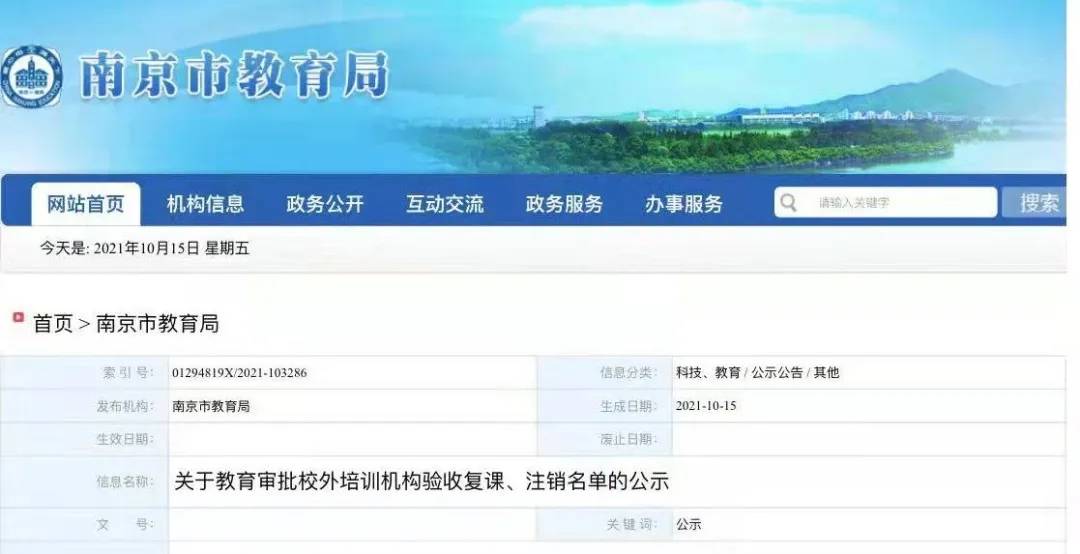Click the index number 01294819X/2021-103286

pos(240,373)
